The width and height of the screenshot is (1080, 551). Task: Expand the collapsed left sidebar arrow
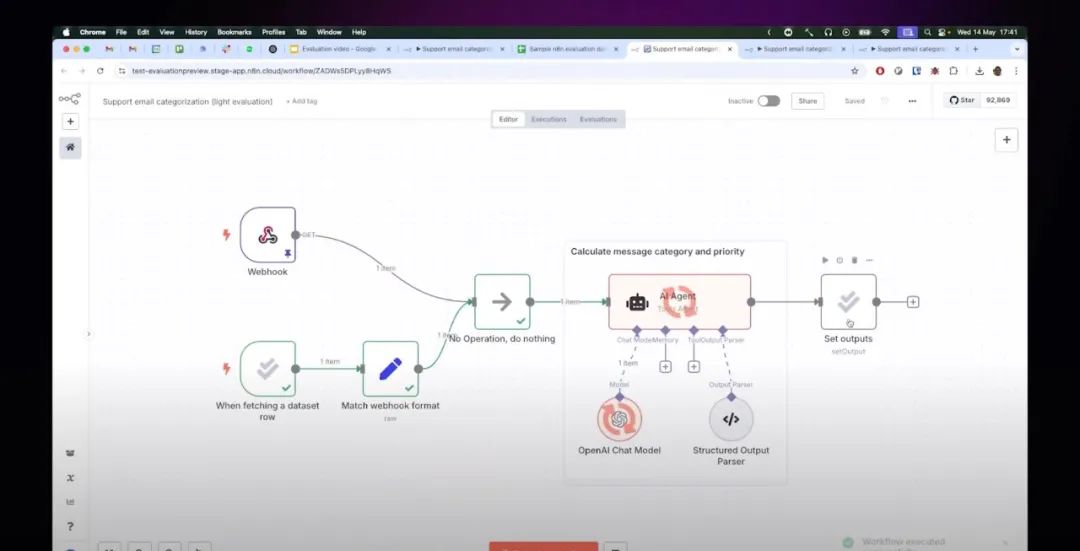click(88, 334)
